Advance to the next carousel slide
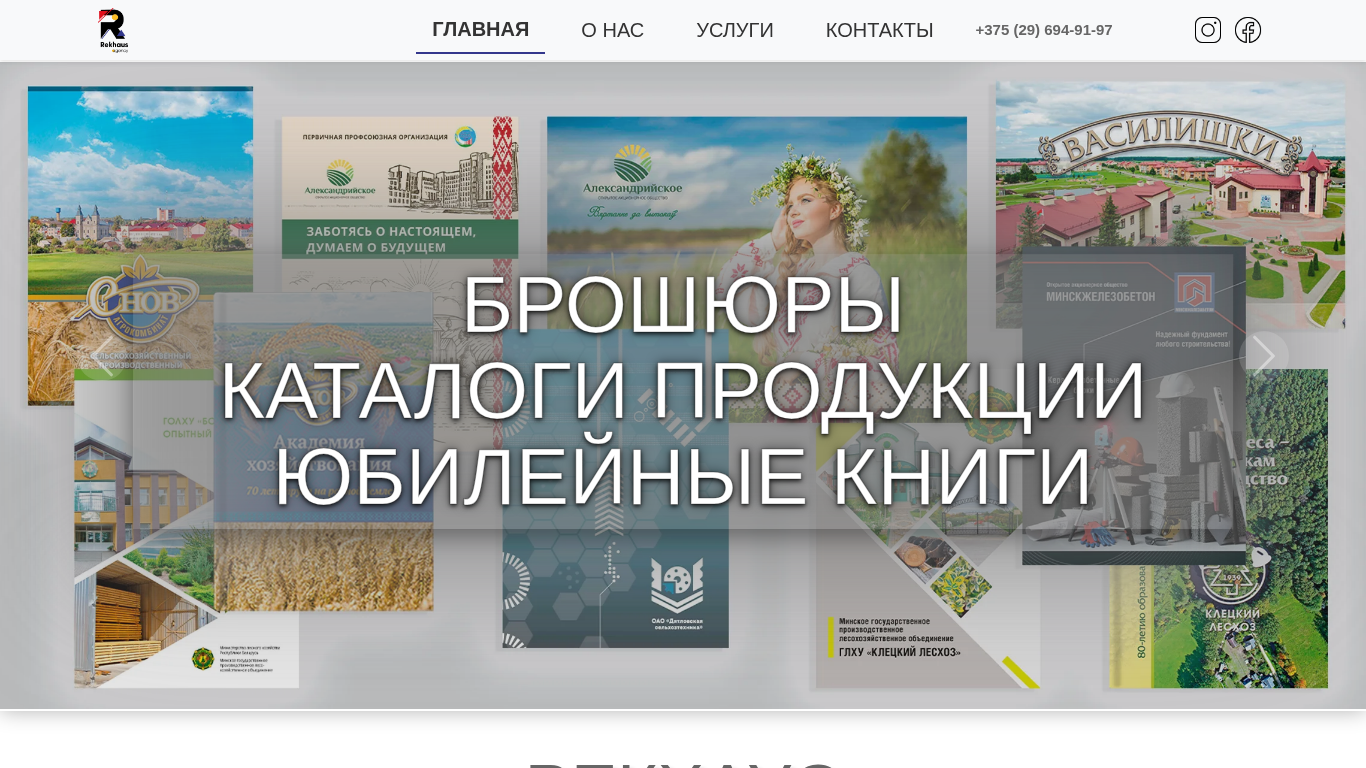The height and width of the screenshot is (768, 1366). coord(1264,356)
